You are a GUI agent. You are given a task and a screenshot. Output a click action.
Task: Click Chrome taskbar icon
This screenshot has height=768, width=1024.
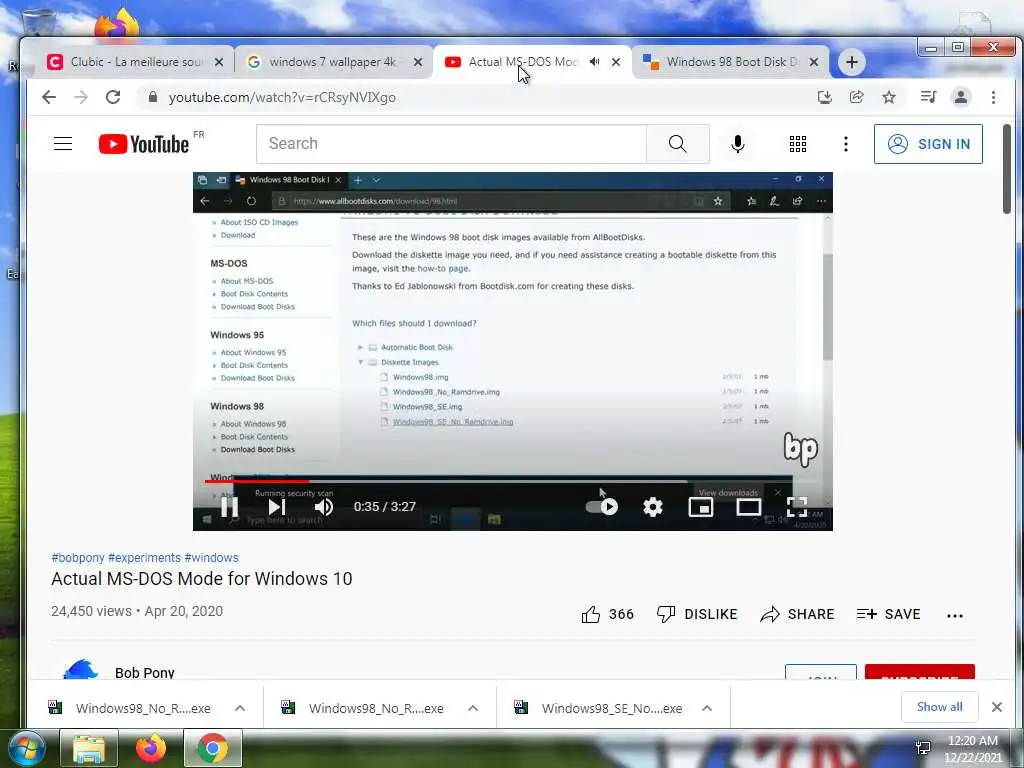[x=212, y=749]
